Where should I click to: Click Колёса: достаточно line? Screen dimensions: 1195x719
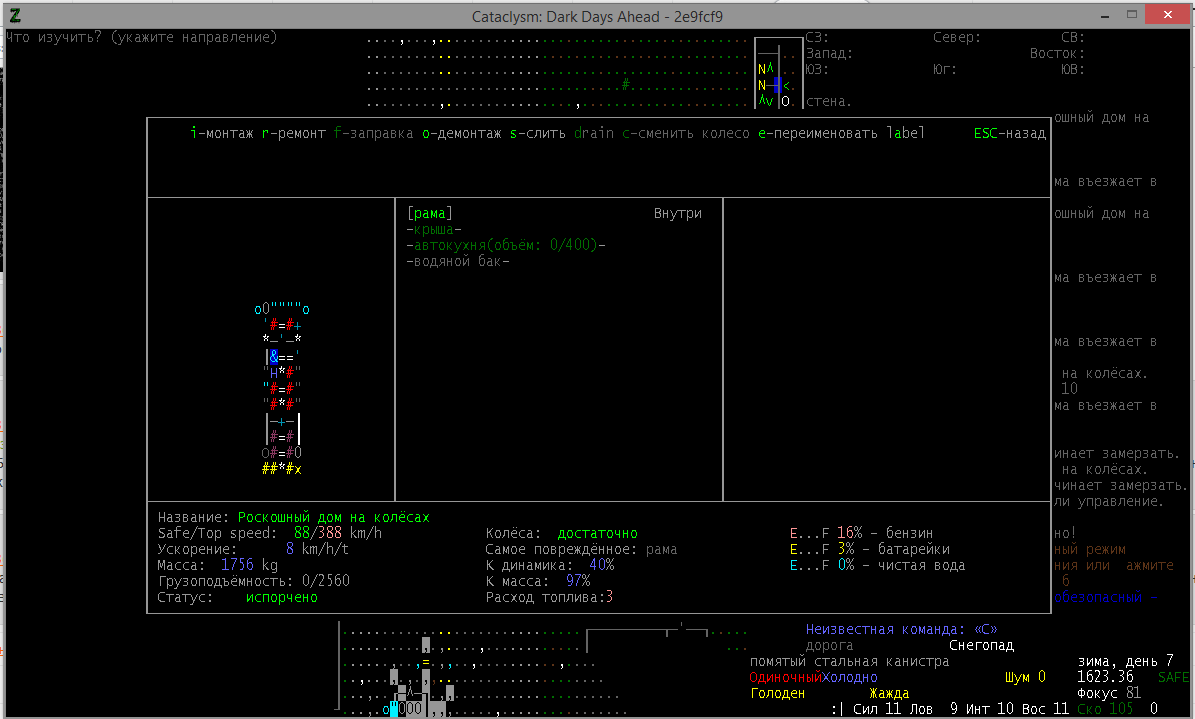[562, 534]
